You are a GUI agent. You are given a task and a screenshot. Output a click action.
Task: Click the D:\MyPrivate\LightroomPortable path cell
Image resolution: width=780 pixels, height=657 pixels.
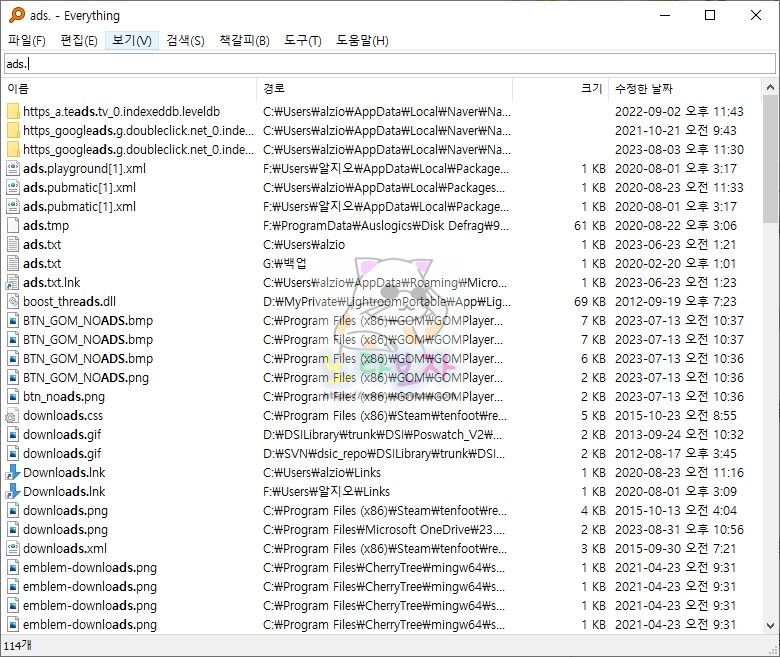point(387,301)
